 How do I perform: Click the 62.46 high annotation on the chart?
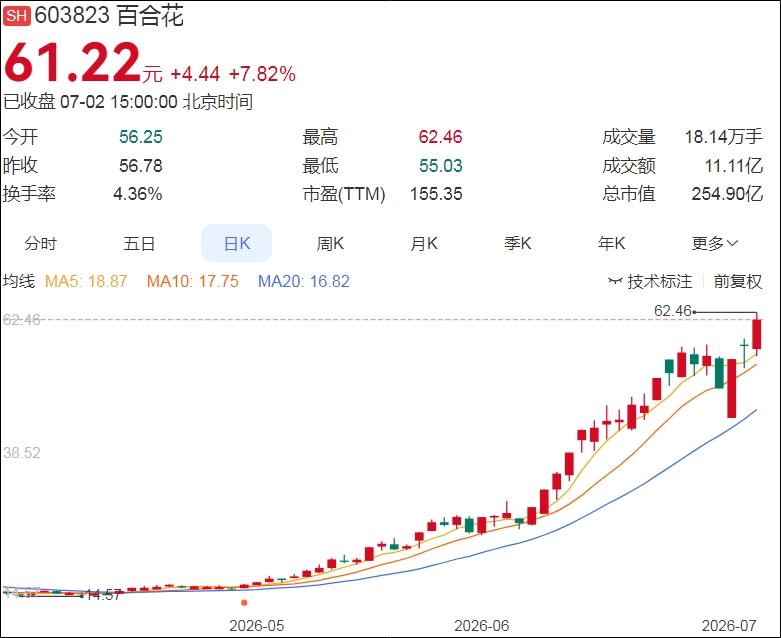[x=673, y=311]
